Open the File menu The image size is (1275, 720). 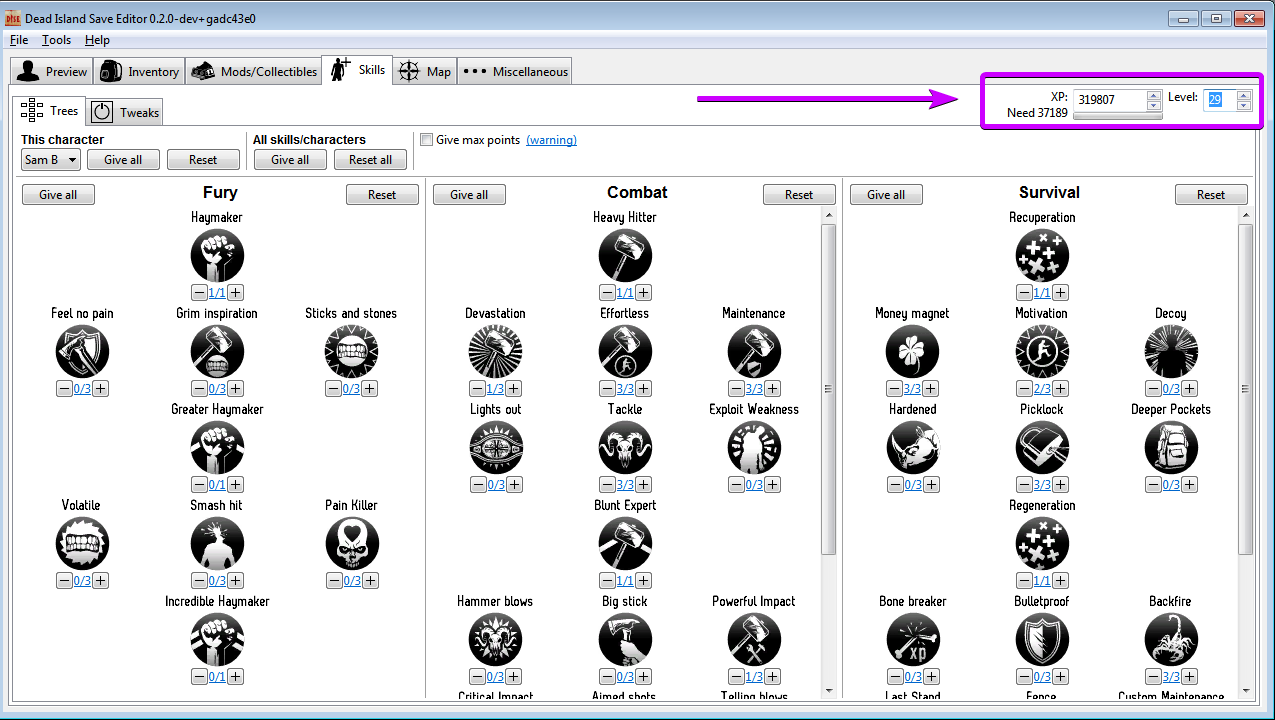[x=19, y=40]
